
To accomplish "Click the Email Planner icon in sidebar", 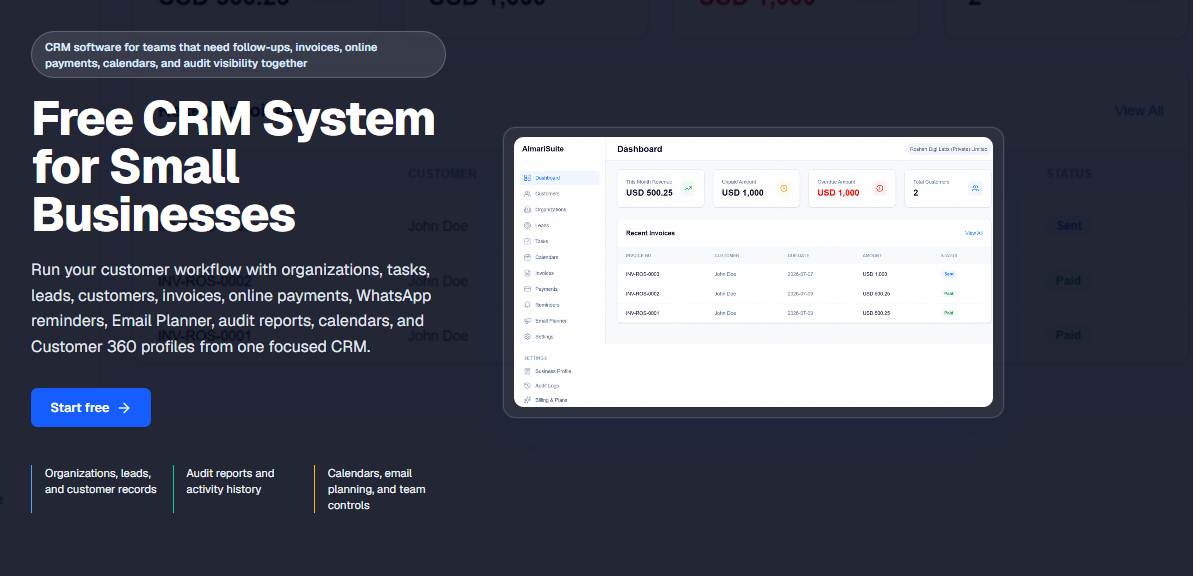I will 527,321.
